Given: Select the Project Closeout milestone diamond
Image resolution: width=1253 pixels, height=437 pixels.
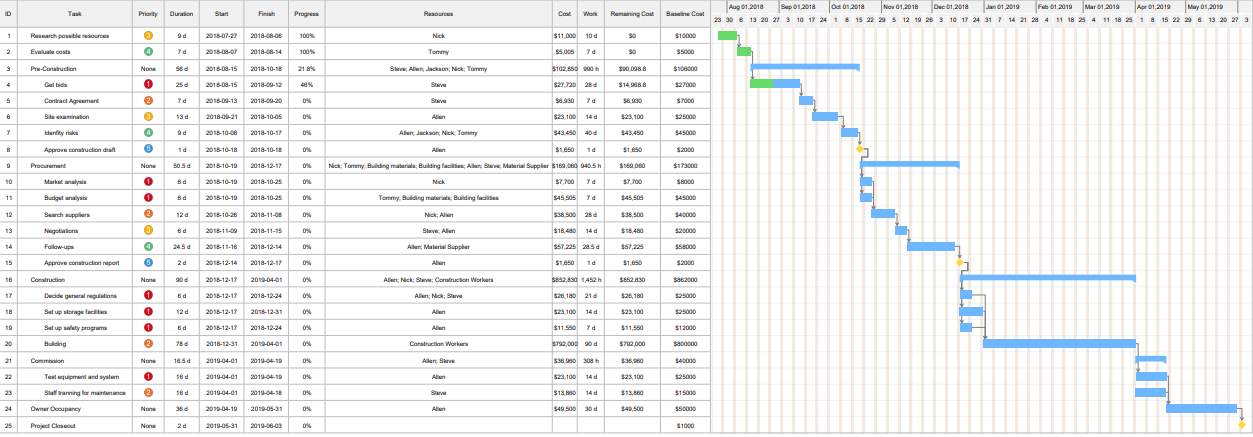Looking at the screenshot, I should (1241, 425).
